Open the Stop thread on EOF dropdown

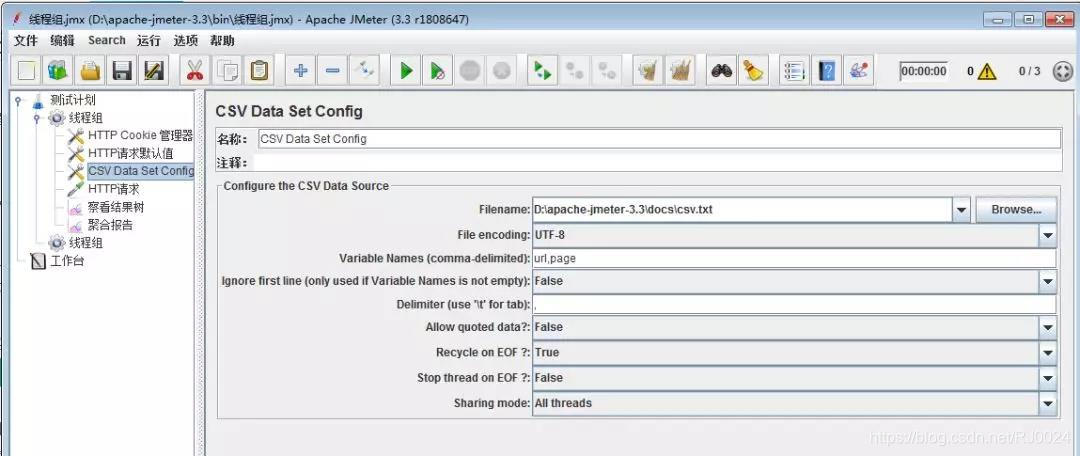(1048, 378)
